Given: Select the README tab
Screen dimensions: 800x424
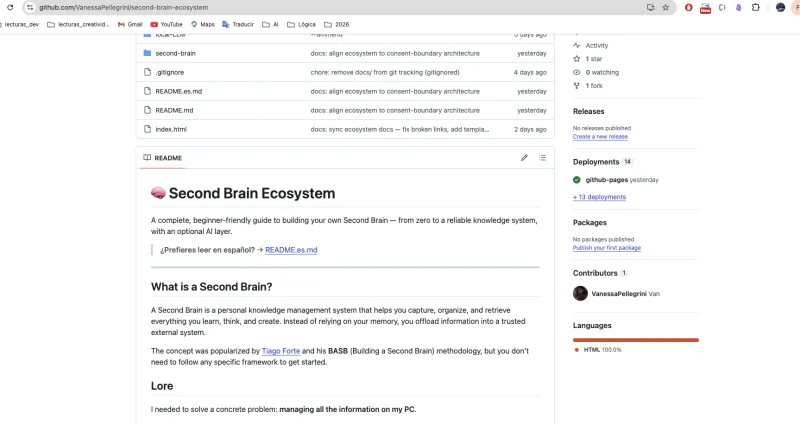Looking at the screenshot, I should click(x=163, y=158).
